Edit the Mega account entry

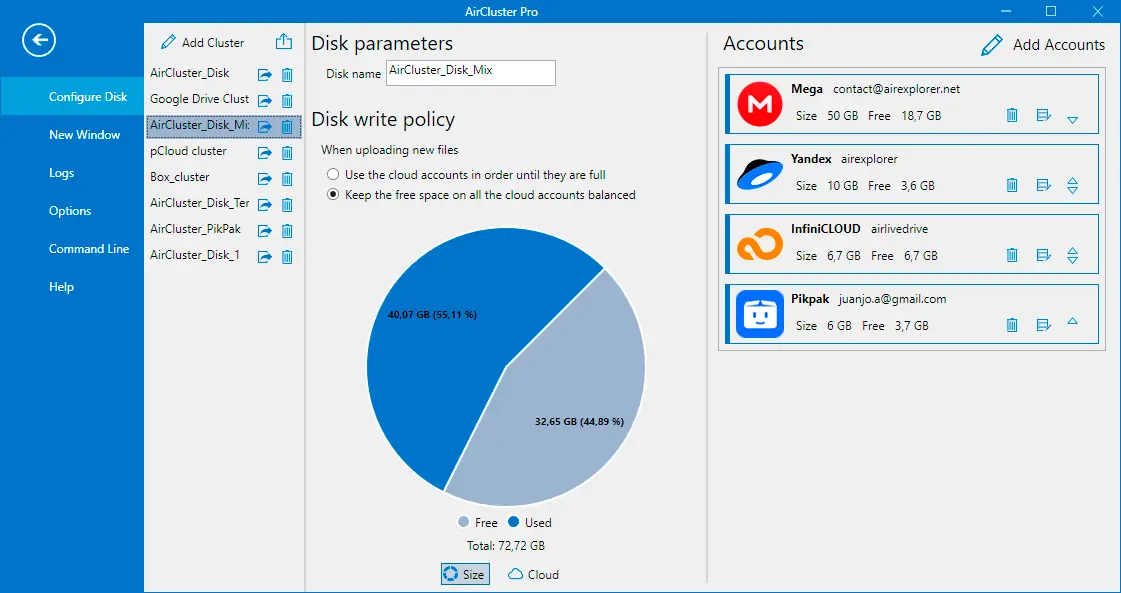pos(1044,114)
